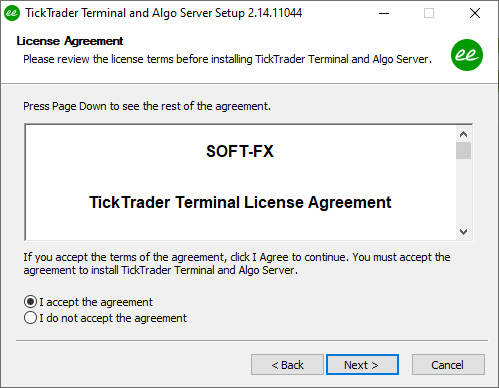This screenshot has width=499, height=388.
Task: Click the window title text in the title bar
Action: (164, 13)
